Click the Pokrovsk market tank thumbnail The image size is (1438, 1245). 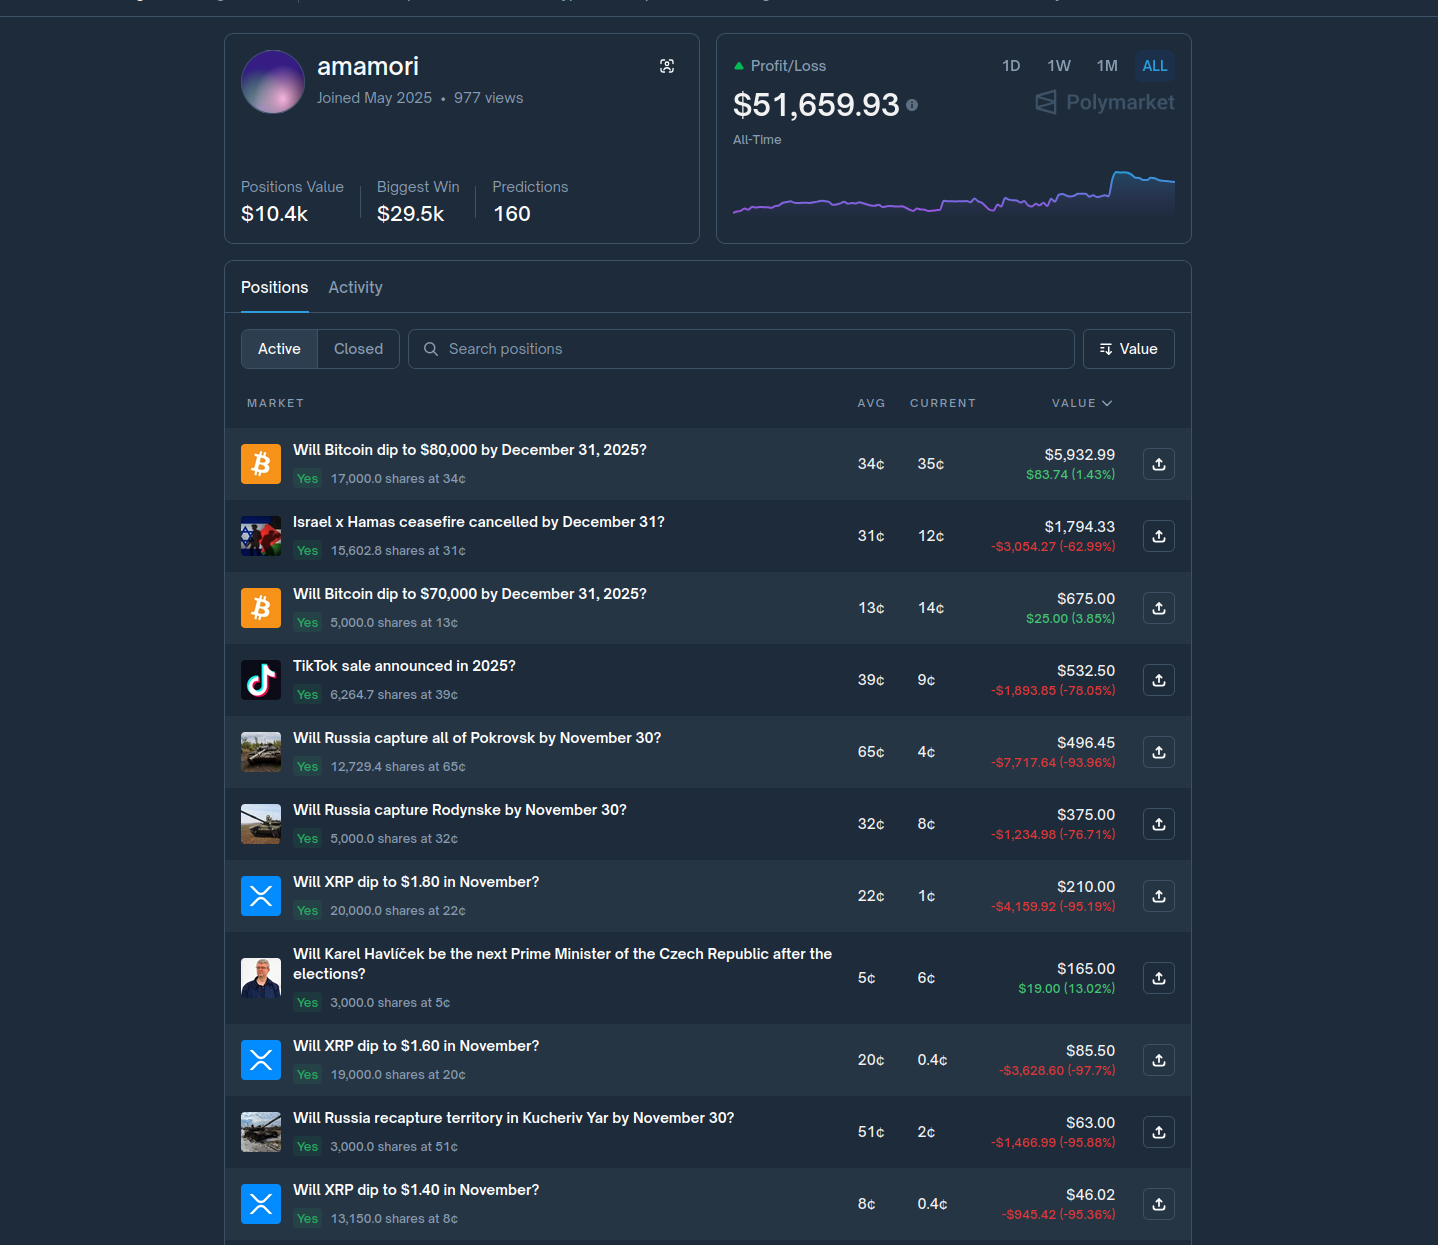261,752
